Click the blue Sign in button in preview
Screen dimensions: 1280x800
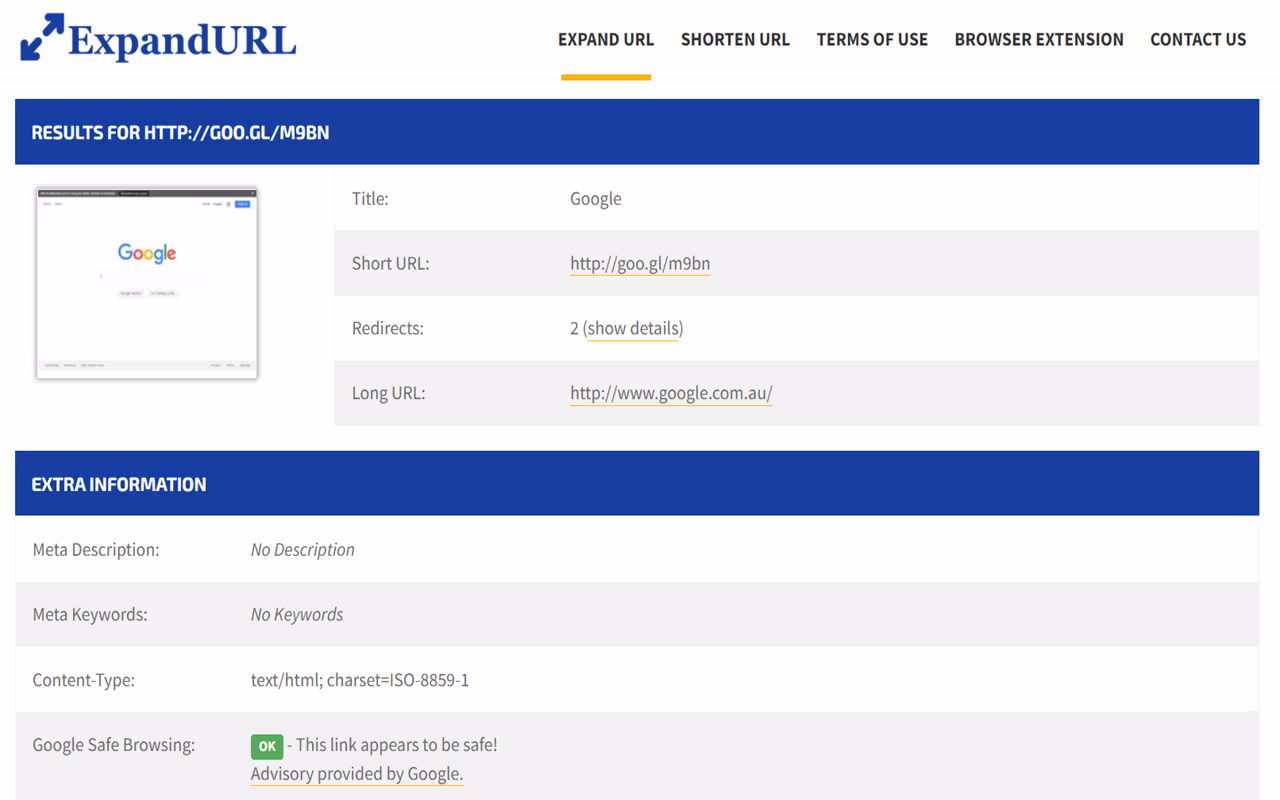(x=242, y=204)
